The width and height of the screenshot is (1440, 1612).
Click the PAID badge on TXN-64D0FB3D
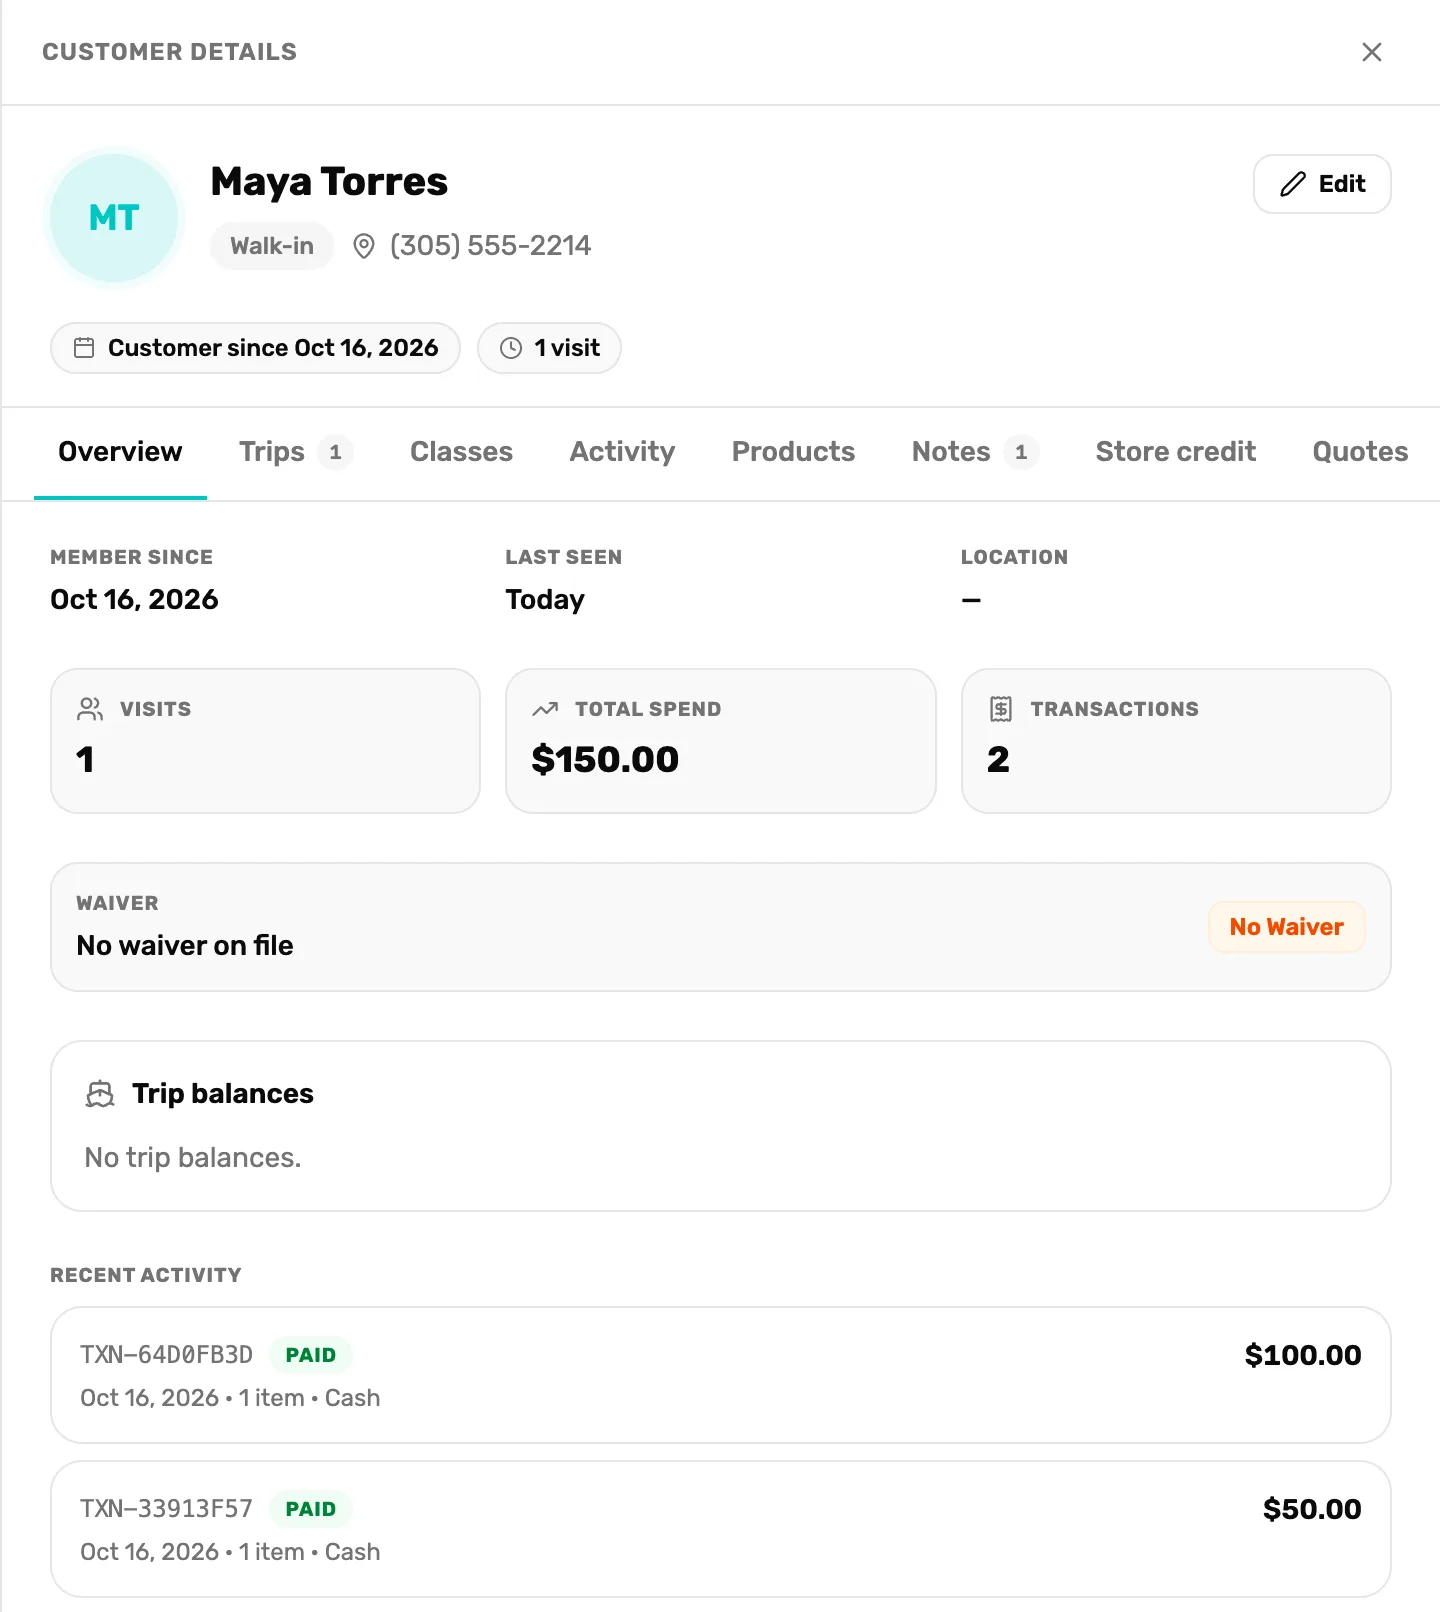pos(311,1355)
